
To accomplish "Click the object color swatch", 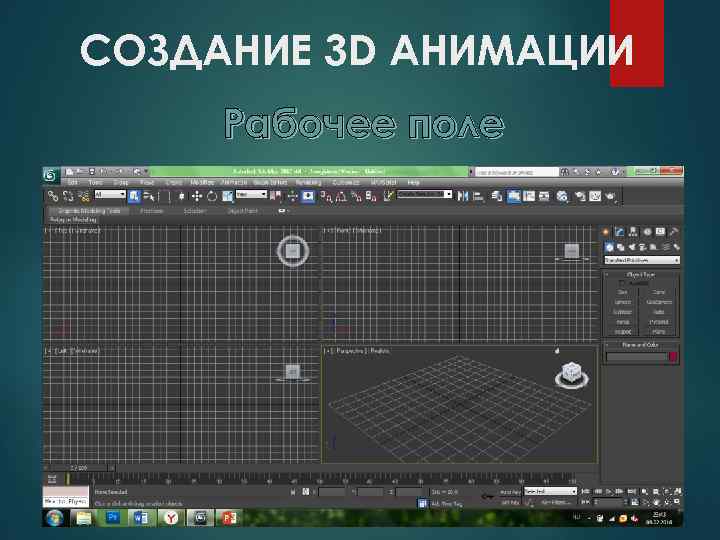I will coord(673,357).
